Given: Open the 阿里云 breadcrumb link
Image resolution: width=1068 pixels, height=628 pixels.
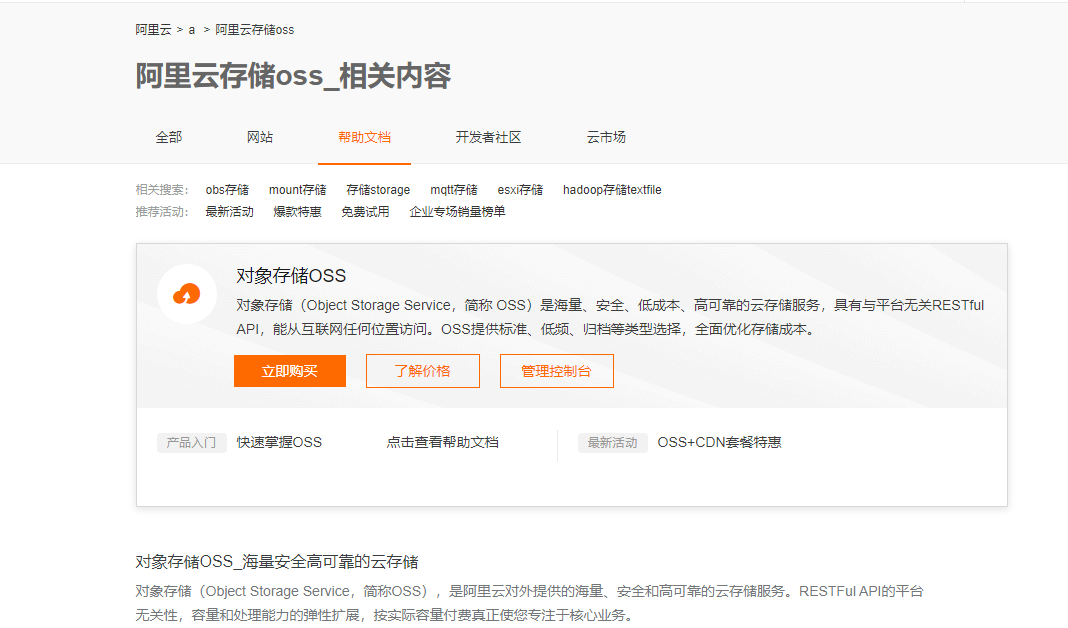Looking at the screenshot, I should tap(153, 30).
